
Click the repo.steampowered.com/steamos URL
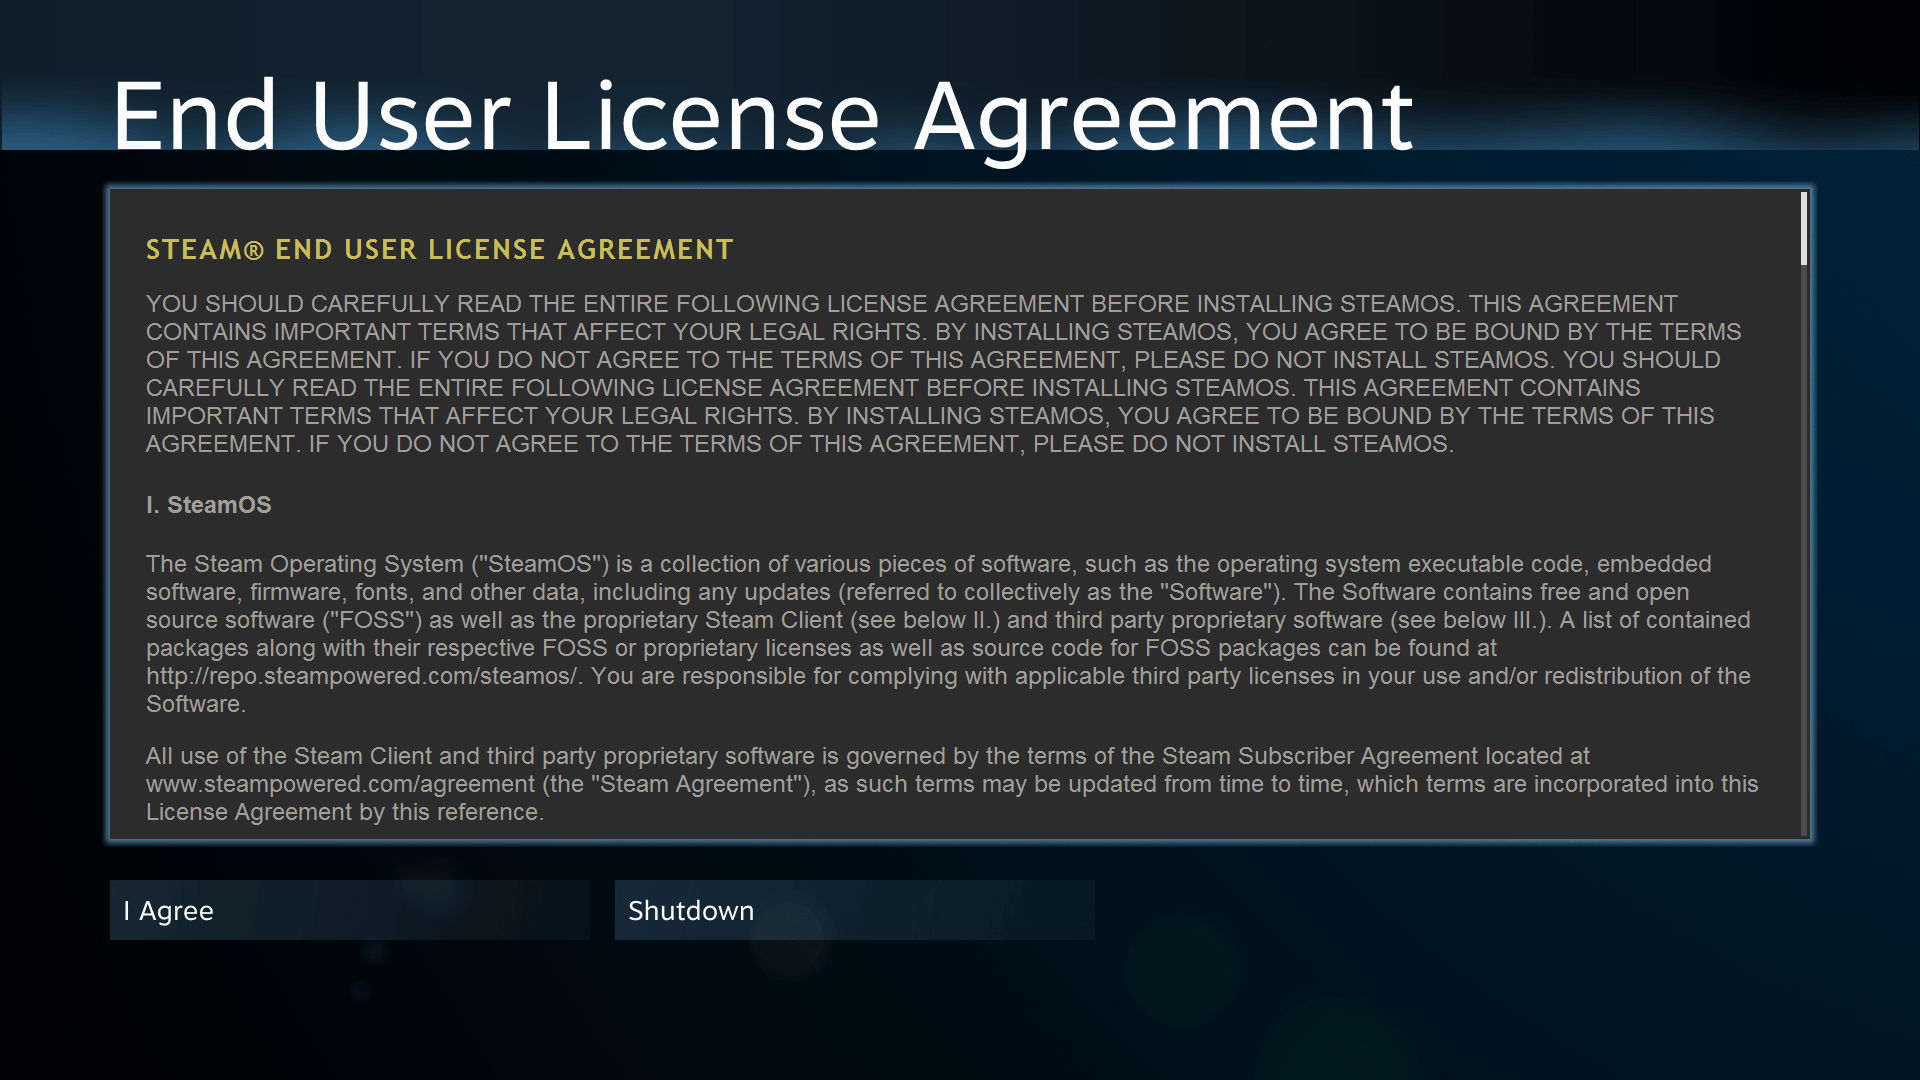[x=362, y=677]
